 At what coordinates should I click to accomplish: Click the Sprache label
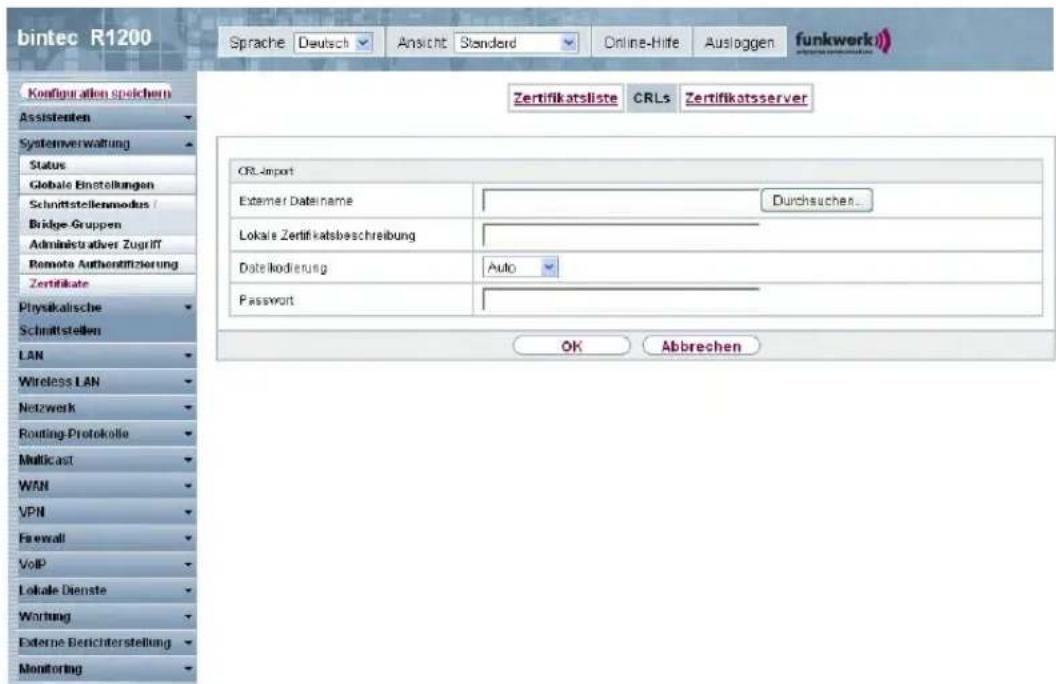(257, 43)
